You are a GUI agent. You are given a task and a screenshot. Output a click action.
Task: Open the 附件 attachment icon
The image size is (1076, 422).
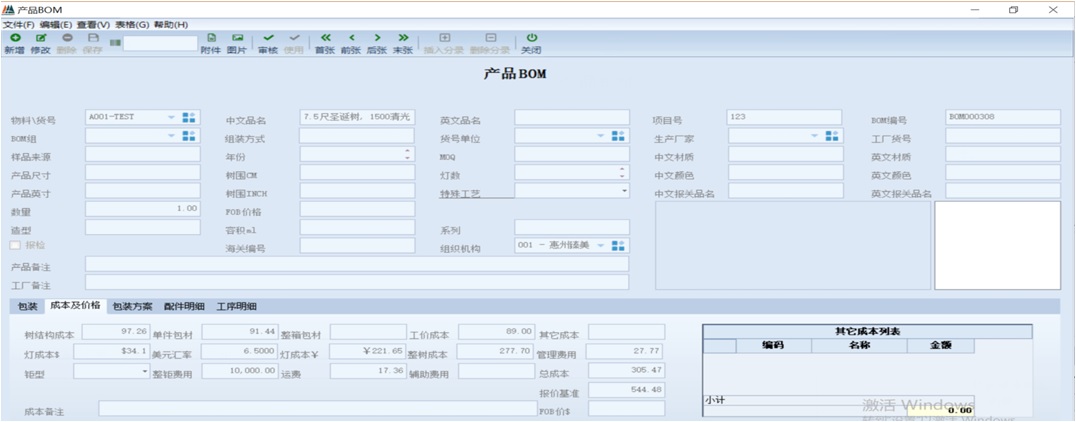211,38
